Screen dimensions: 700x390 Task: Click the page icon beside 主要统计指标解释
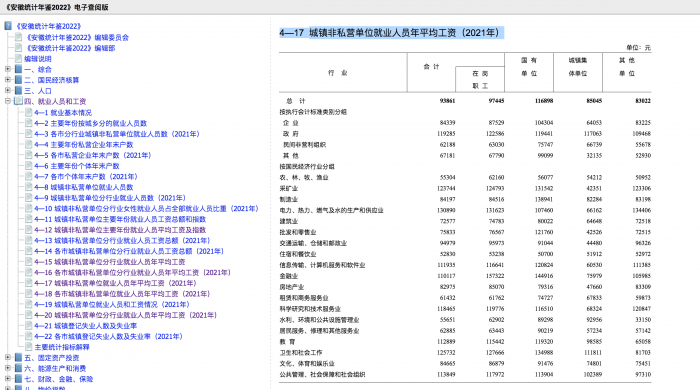point(29,347)
